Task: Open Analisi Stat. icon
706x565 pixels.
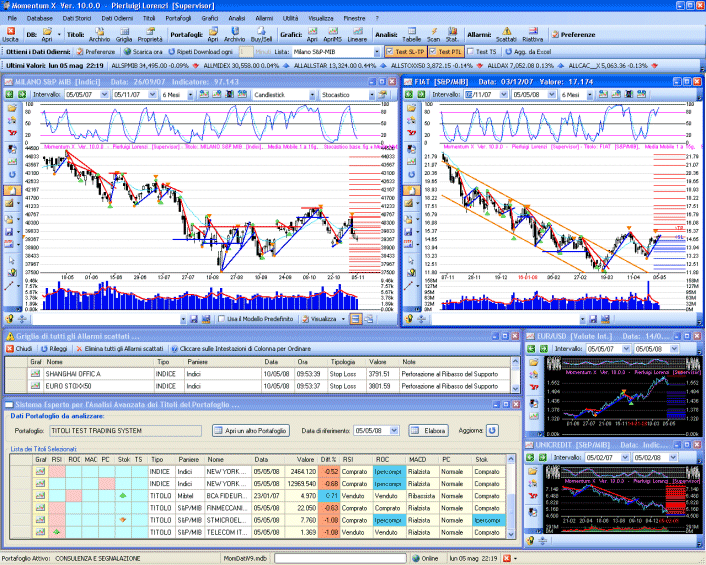Action: (x=452, y=34)
